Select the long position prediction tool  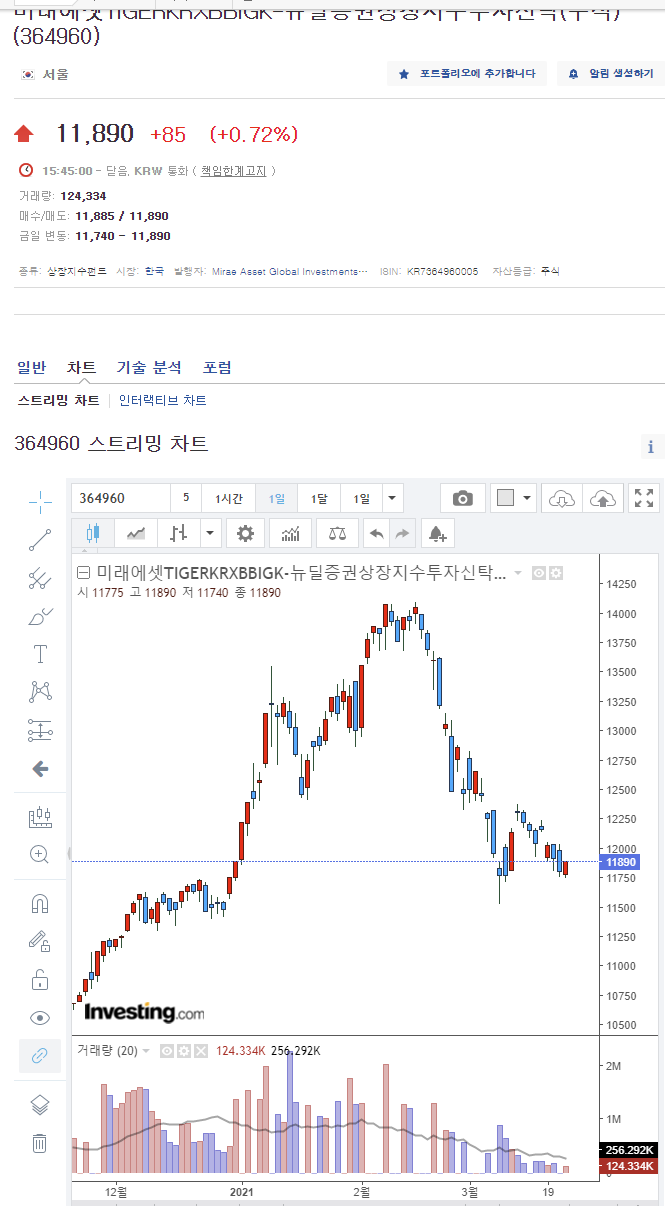pyautogui.click(x=40, y=730)
